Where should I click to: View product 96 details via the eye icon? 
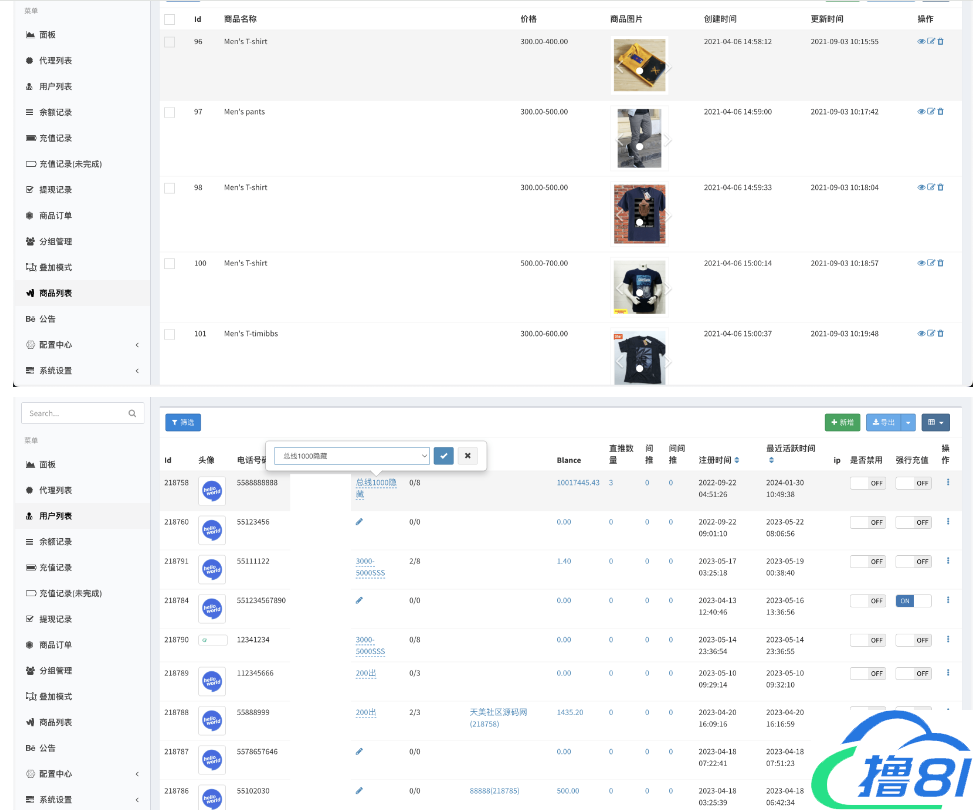click(x=921, y=42)
